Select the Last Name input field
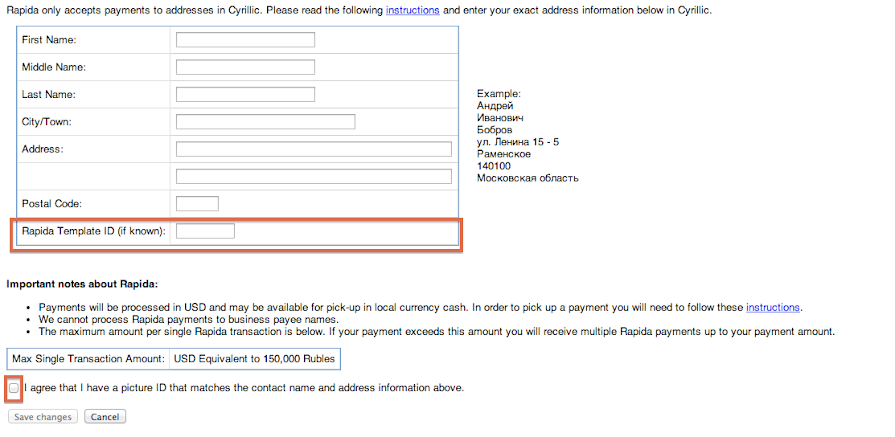 (x=245, y=95)
